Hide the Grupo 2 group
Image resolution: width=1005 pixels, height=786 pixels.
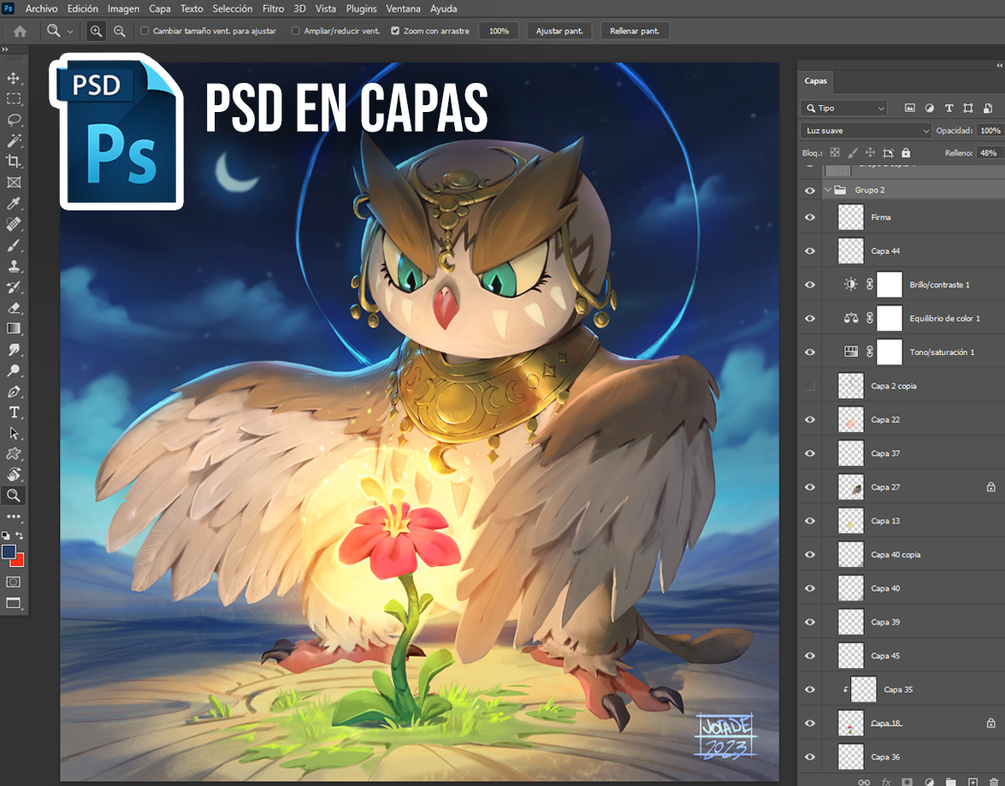tap(810, 190)
